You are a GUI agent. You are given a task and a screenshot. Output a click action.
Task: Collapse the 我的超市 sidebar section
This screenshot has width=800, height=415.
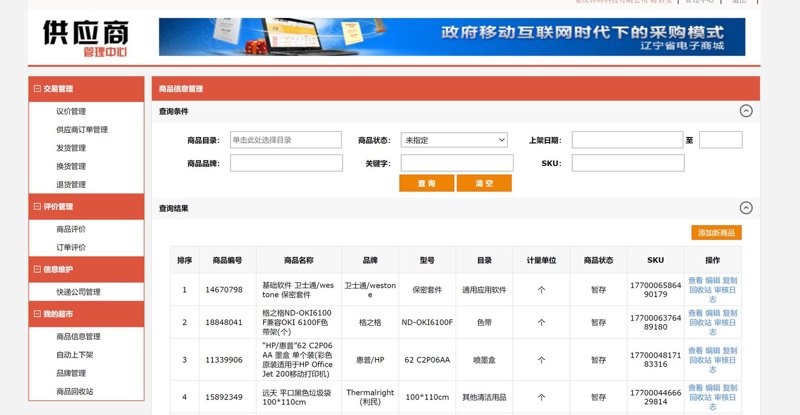(37, 313)
